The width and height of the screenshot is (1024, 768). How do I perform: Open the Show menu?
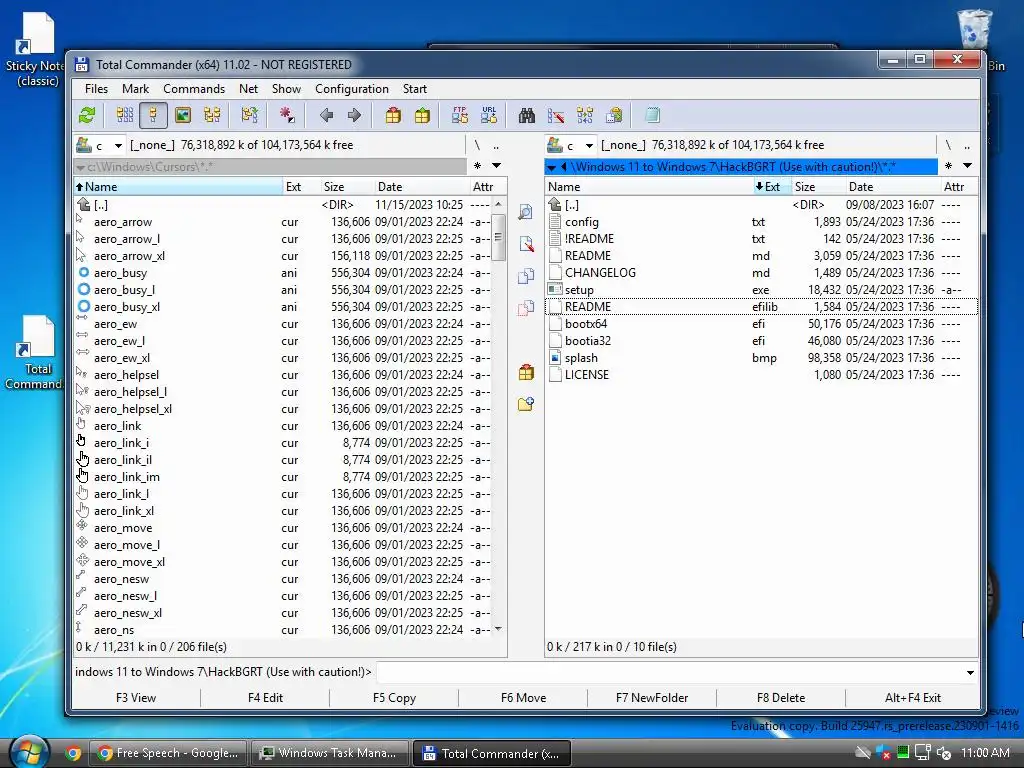(286, 89)
